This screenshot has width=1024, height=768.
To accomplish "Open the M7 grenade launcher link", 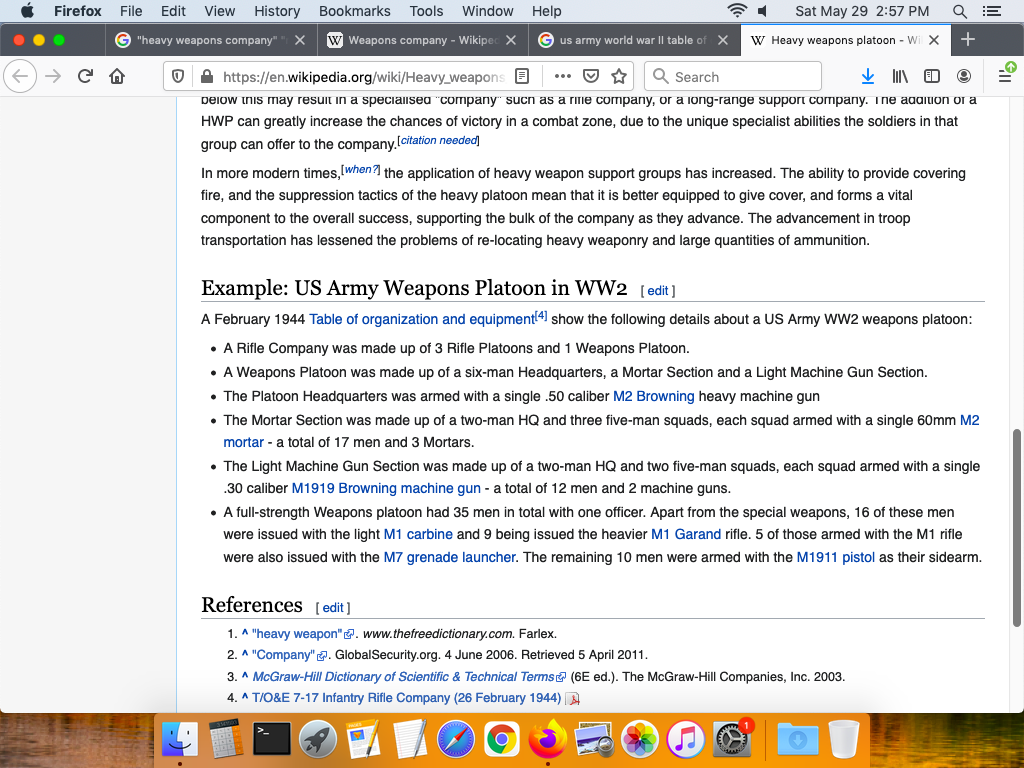I will coord(450,557).
